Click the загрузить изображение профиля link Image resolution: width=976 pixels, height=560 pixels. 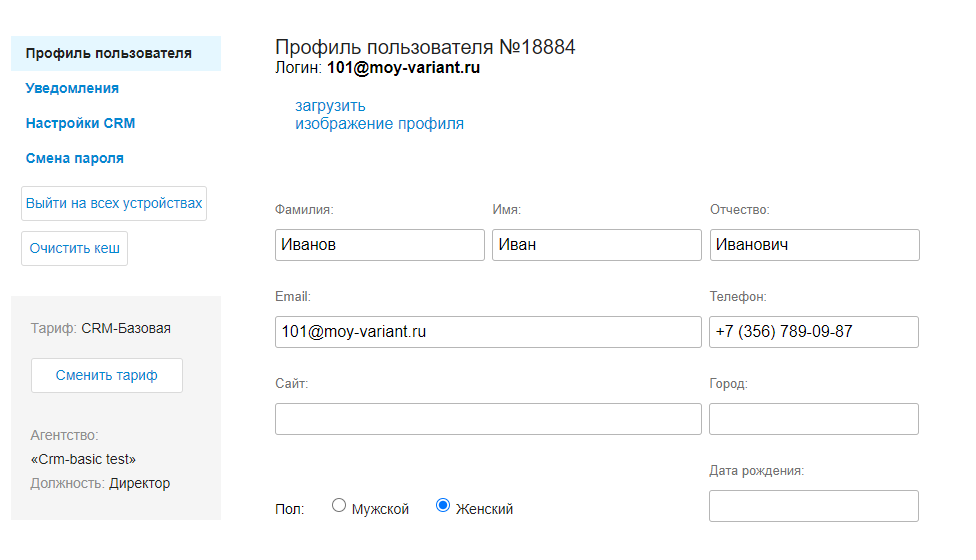tap(379, 115)
